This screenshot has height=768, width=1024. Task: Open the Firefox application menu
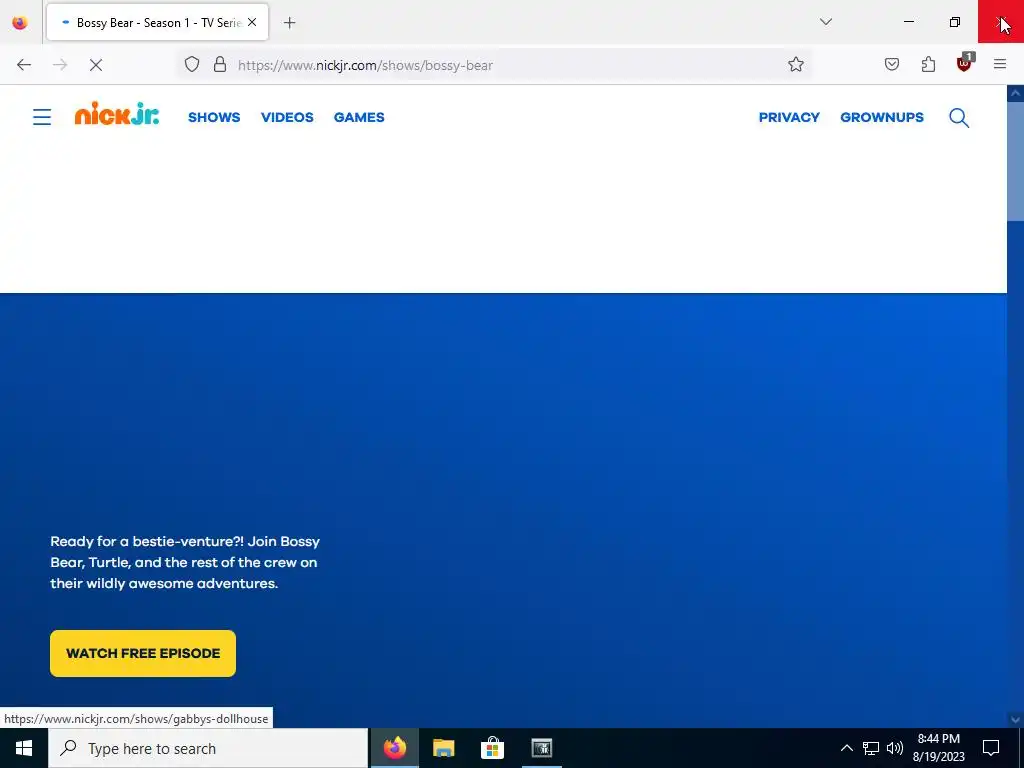pyautogui.click(x=1000, y=65)
